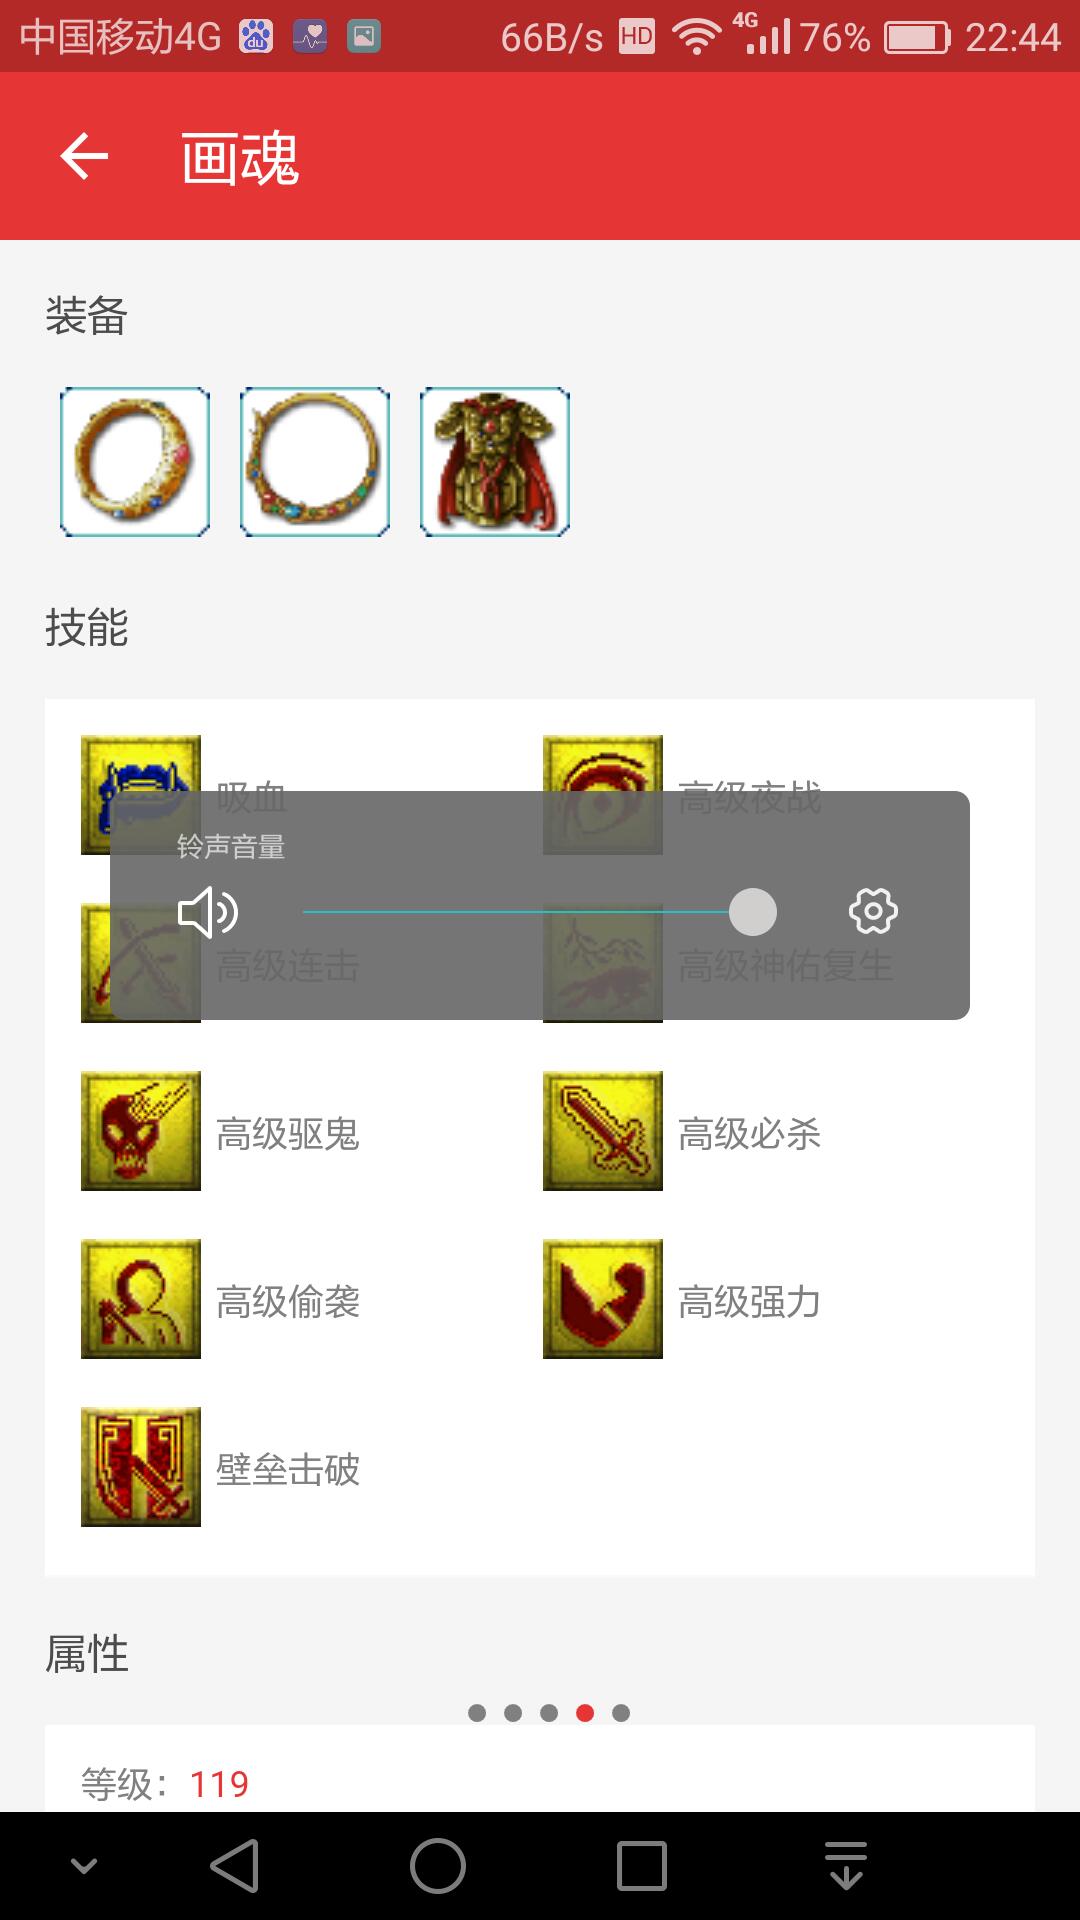Image resolution: width=1080 pixels, height=1920 pixels.
Task: Open the red gold armor equipment item
Action: click(495, 462)
